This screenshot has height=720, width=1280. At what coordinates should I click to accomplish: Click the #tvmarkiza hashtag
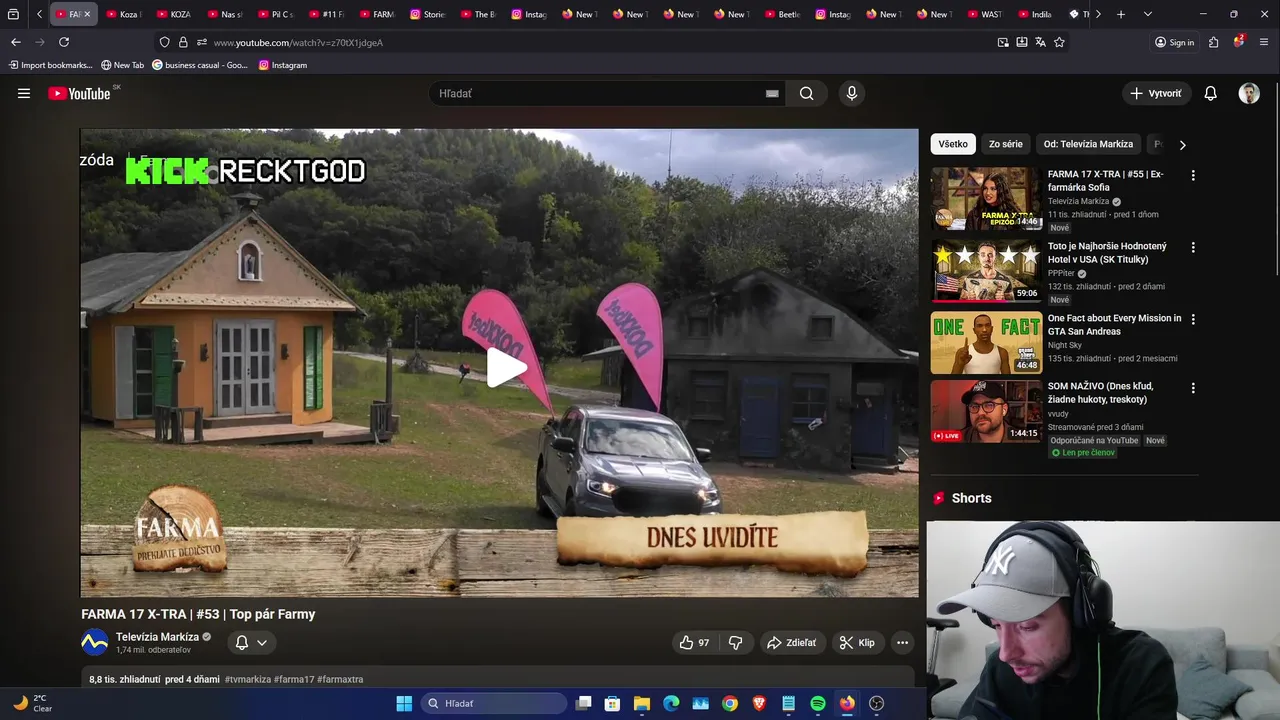(248, 679)
